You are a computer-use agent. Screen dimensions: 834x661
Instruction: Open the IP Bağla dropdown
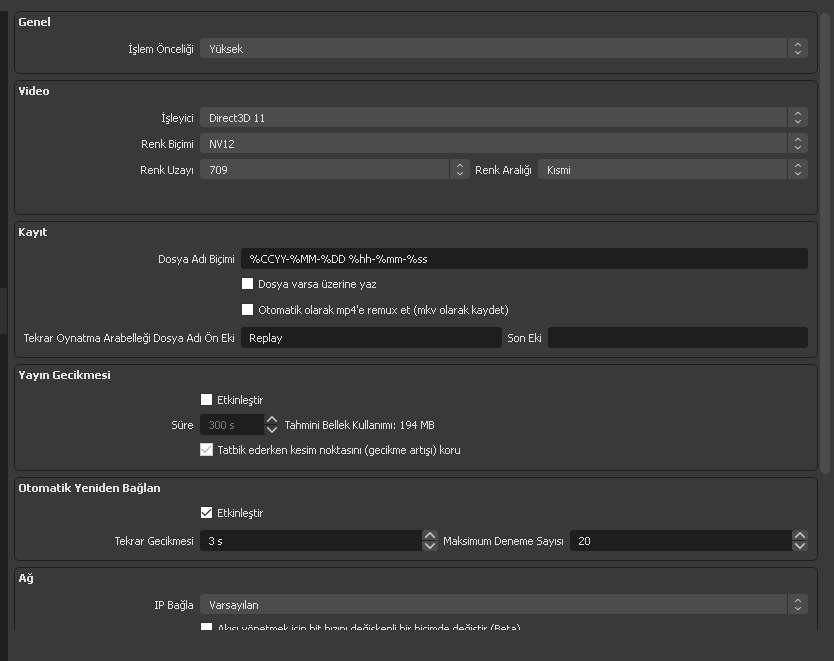coord(503,605)
